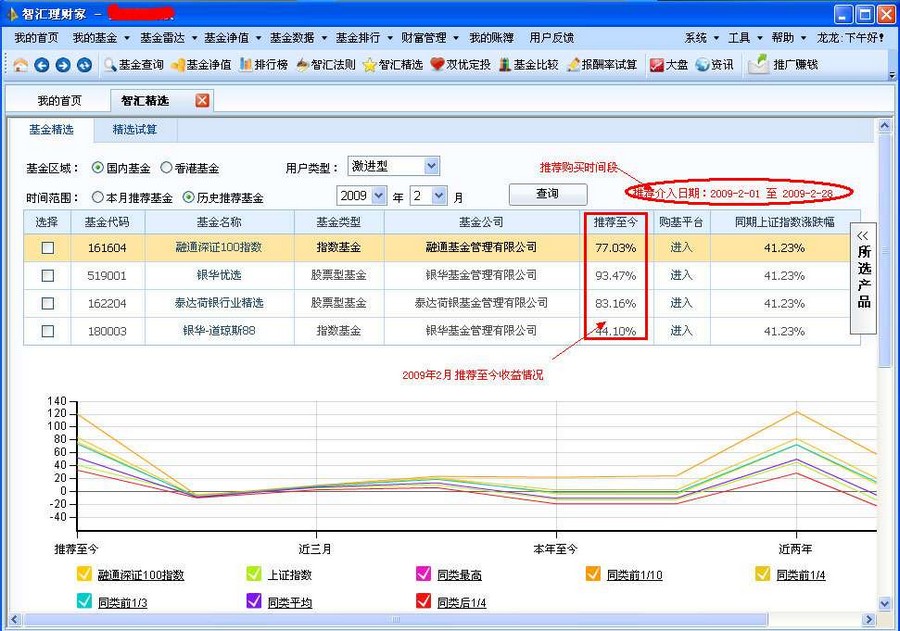Click the 同期上证指数涨跌幅 column header

[x=785, y=222]
